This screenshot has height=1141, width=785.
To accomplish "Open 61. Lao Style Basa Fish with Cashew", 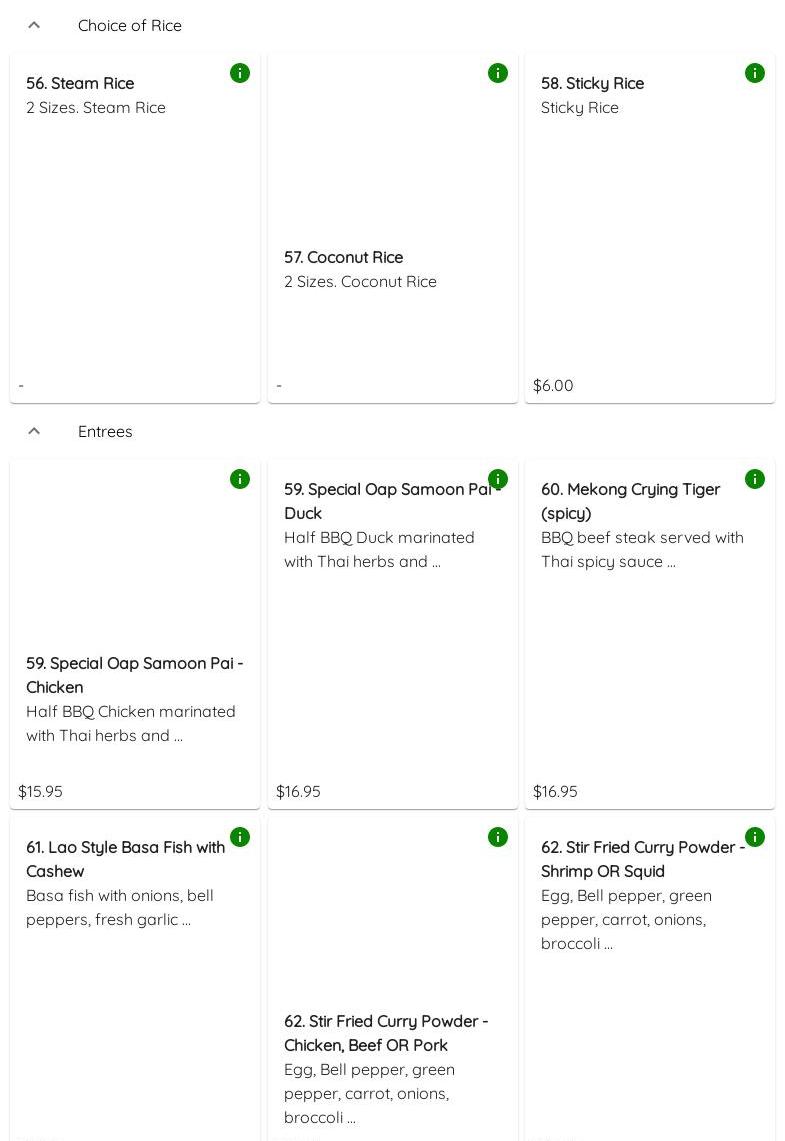I will 125,859.
